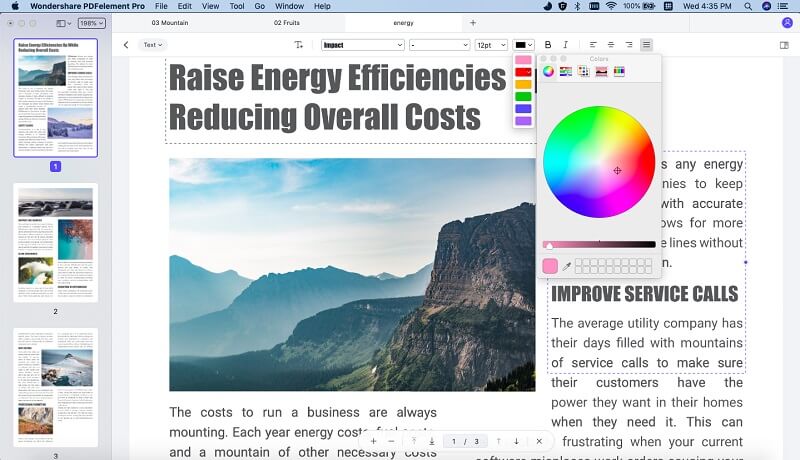800x460 pixels.
Task: Open the 12pt font size dropdown
Action: pyautogui.click(x=491, y=45)
